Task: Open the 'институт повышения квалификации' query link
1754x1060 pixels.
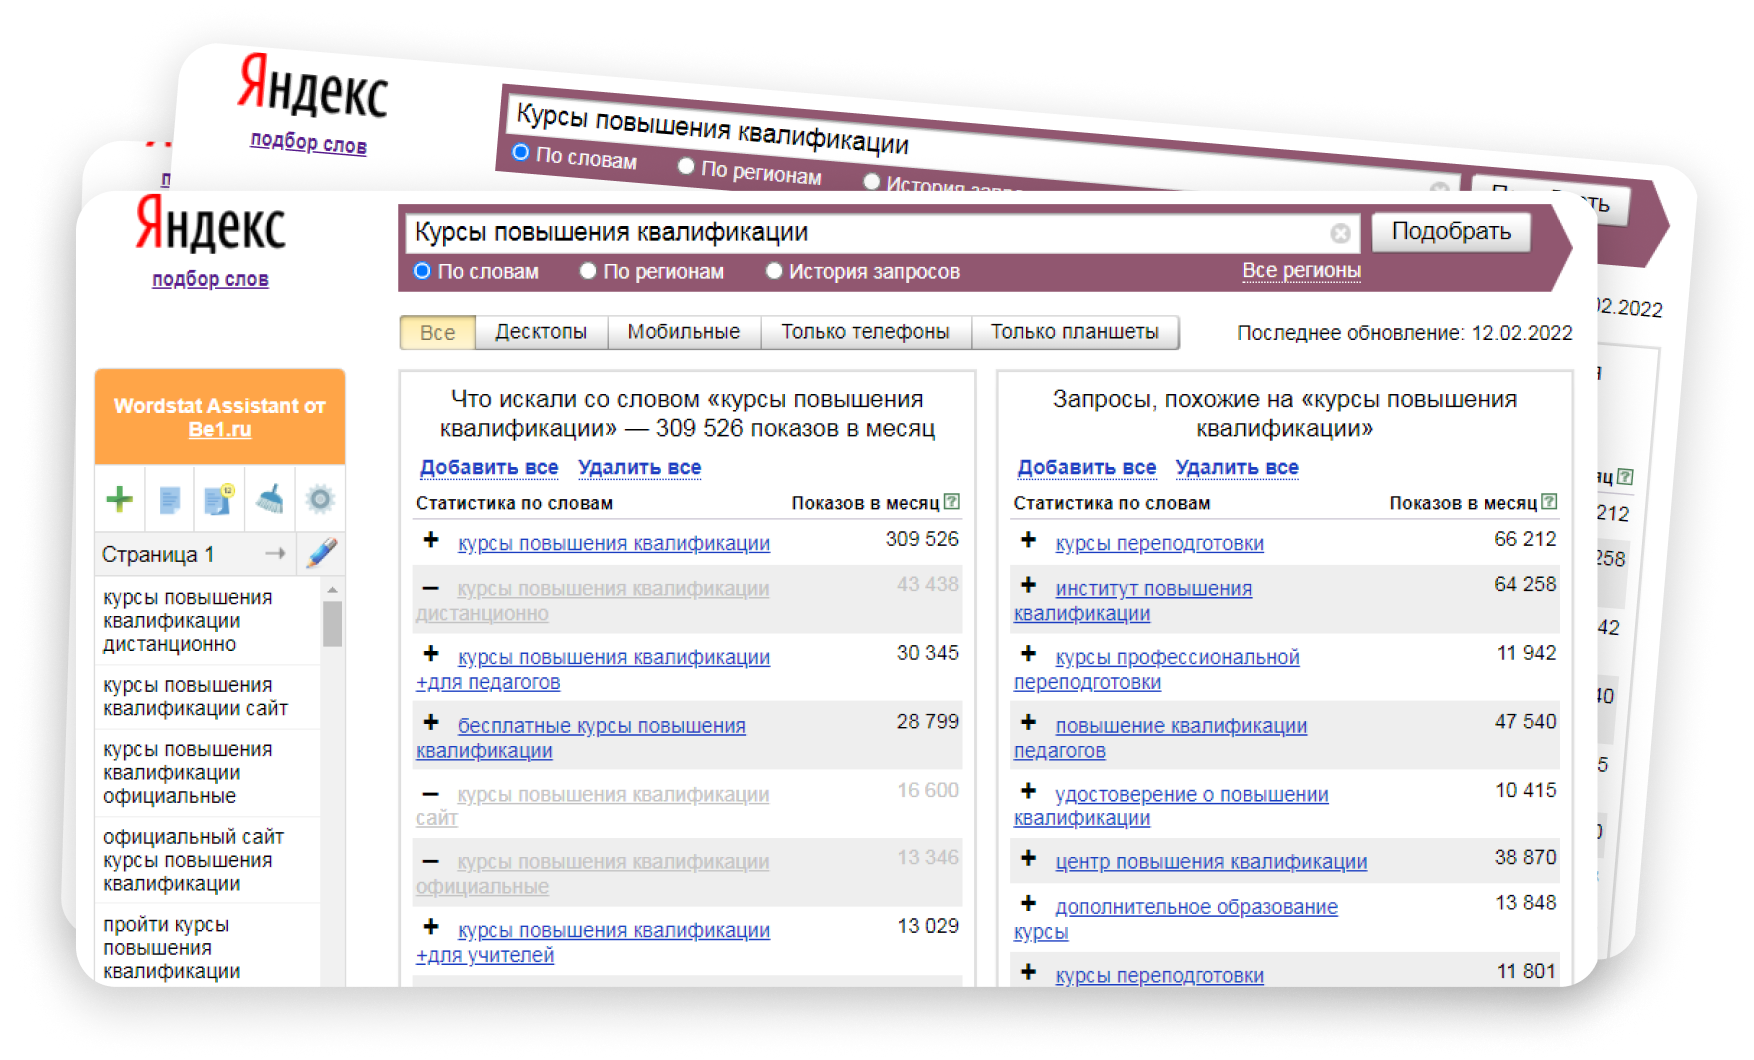Action: coord(1133,601)
